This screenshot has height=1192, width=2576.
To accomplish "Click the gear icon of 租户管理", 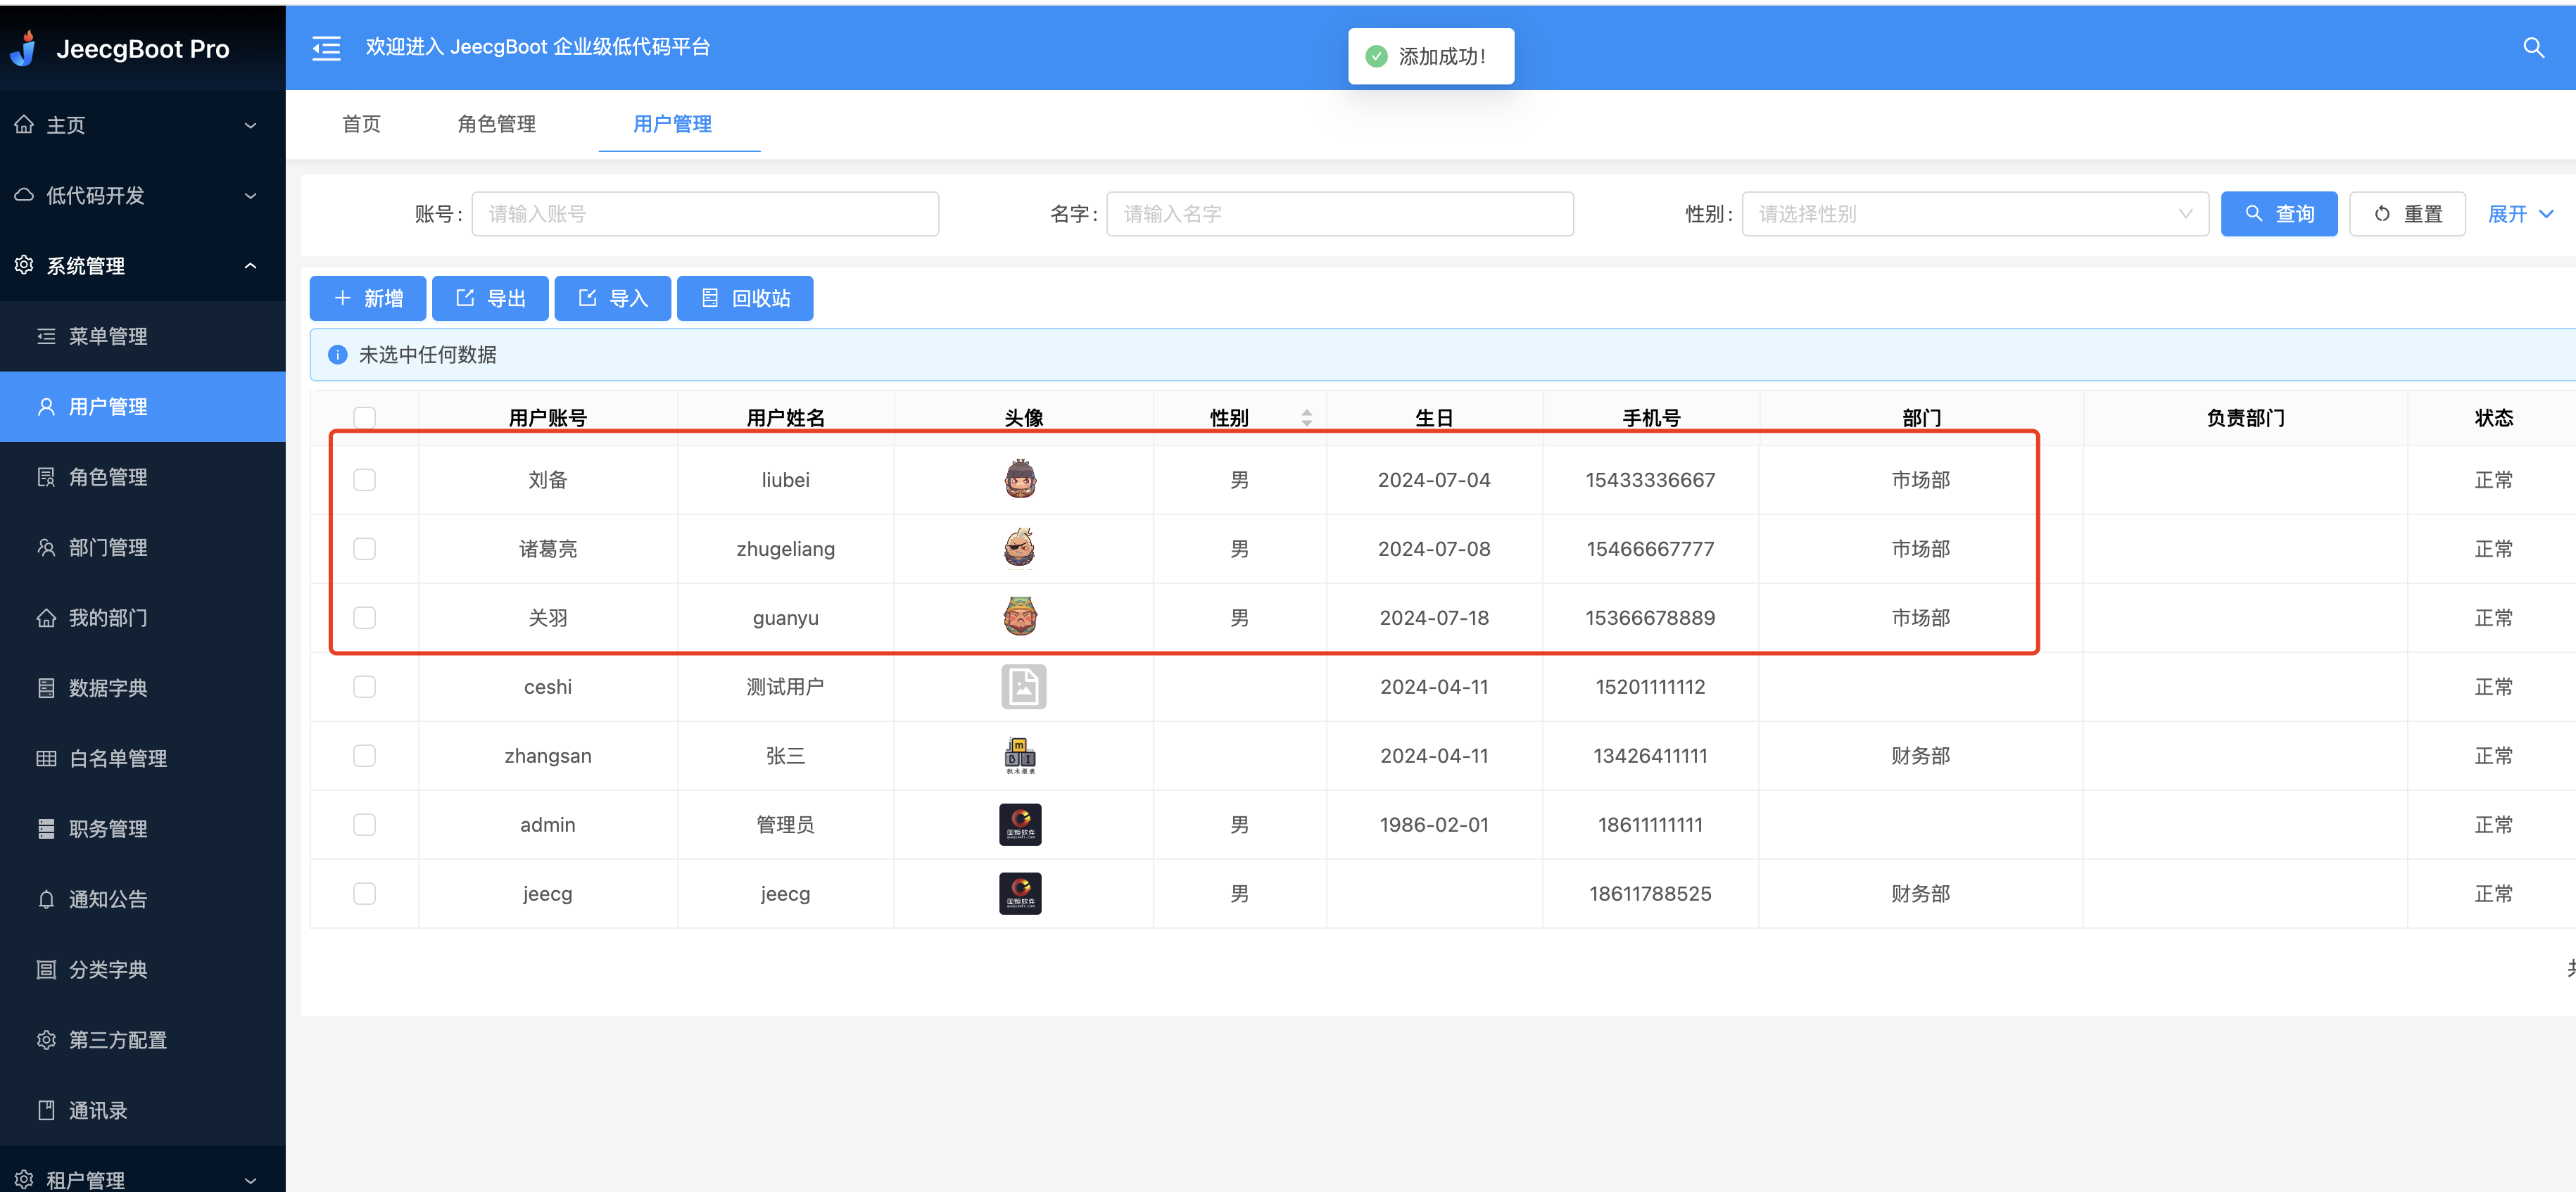I will (25, 1180).
